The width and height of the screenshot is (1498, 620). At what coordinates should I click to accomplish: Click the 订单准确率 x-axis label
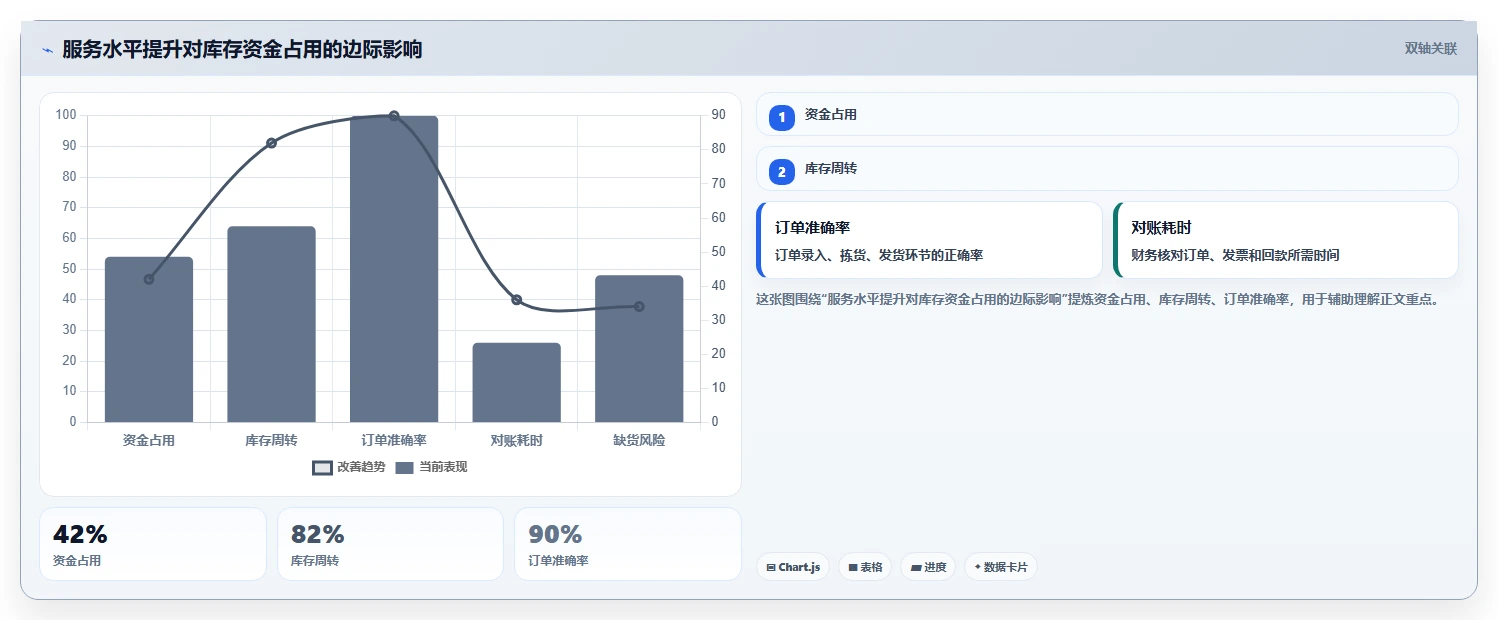tap(394, 440)
